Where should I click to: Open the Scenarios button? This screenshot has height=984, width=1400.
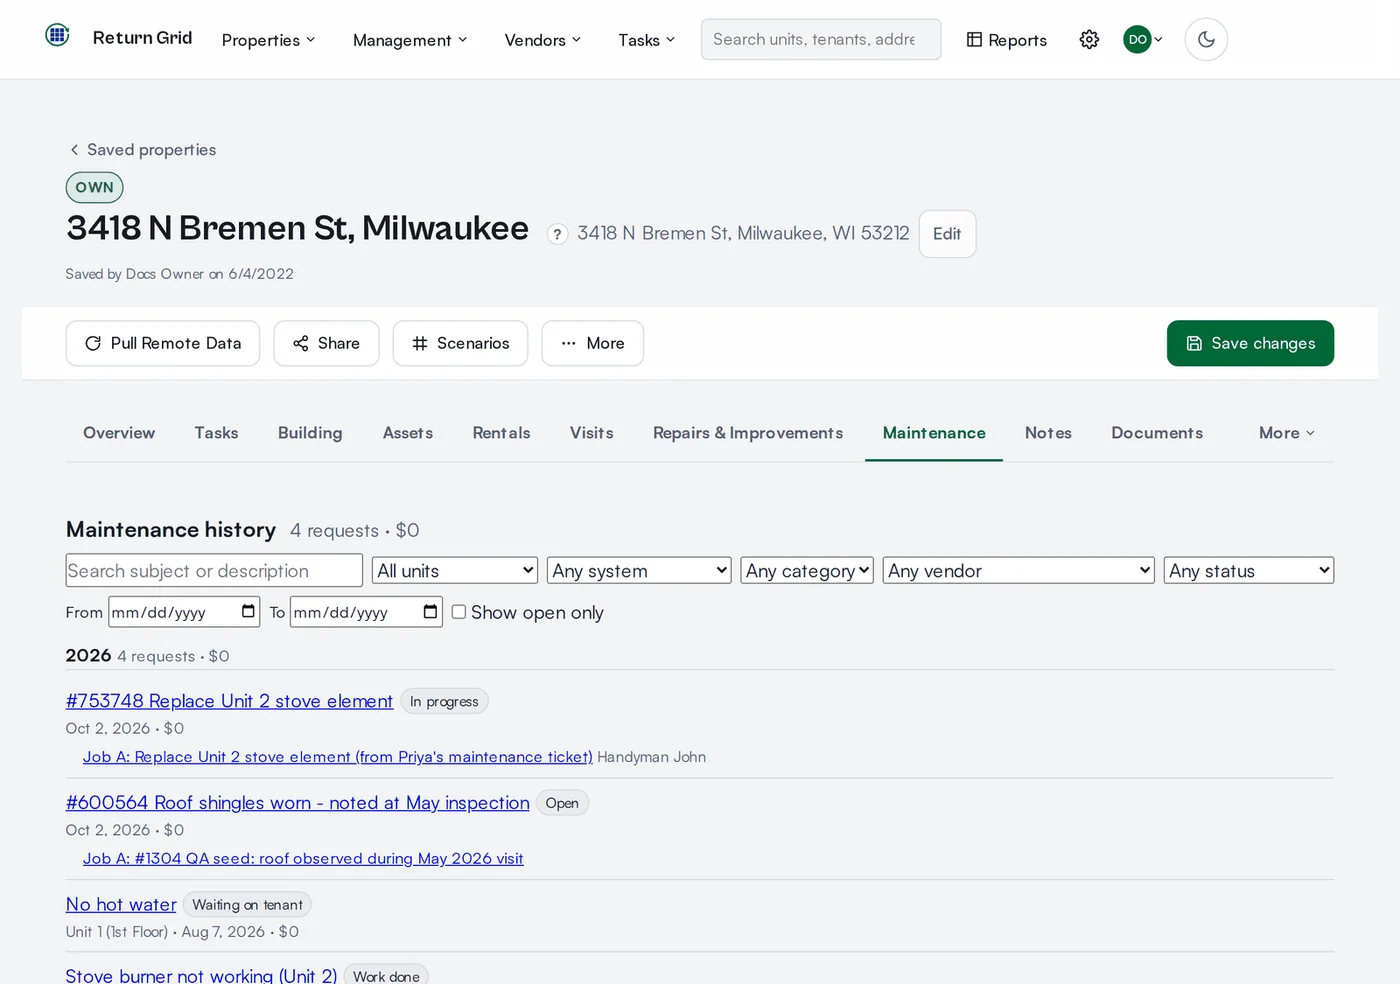tap(460, 343)
